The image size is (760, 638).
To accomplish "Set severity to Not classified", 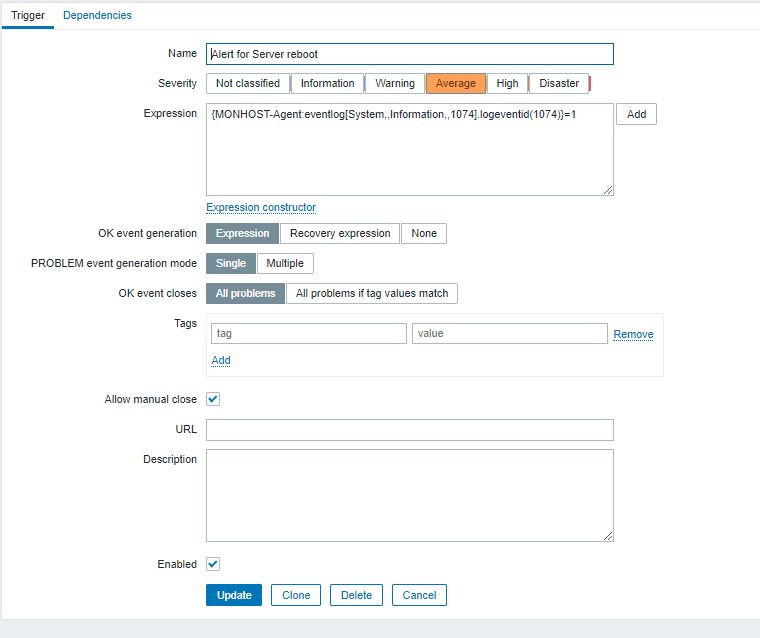I will [x=248, y=83].
